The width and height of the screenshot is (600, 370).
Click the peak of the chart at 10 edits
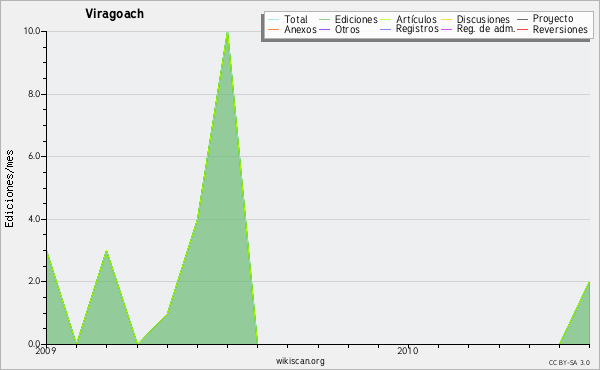pyautogui.click(x=227, y=32)
